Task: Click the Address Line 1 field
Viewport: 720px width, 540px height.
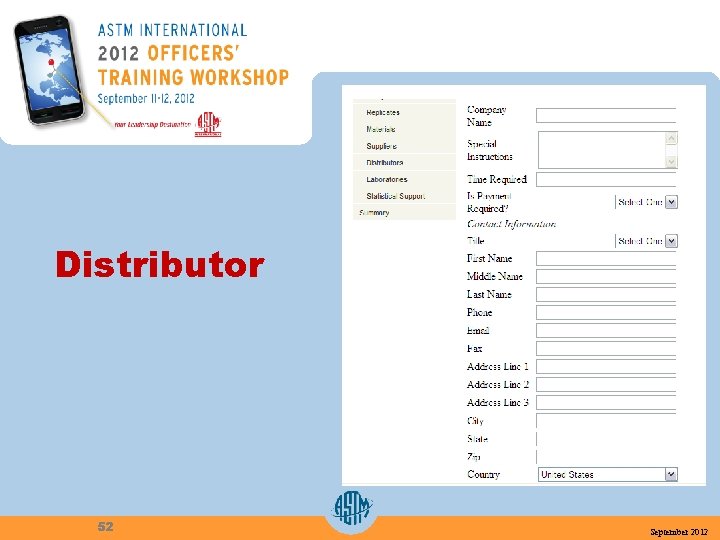Action: coord(606,366)
